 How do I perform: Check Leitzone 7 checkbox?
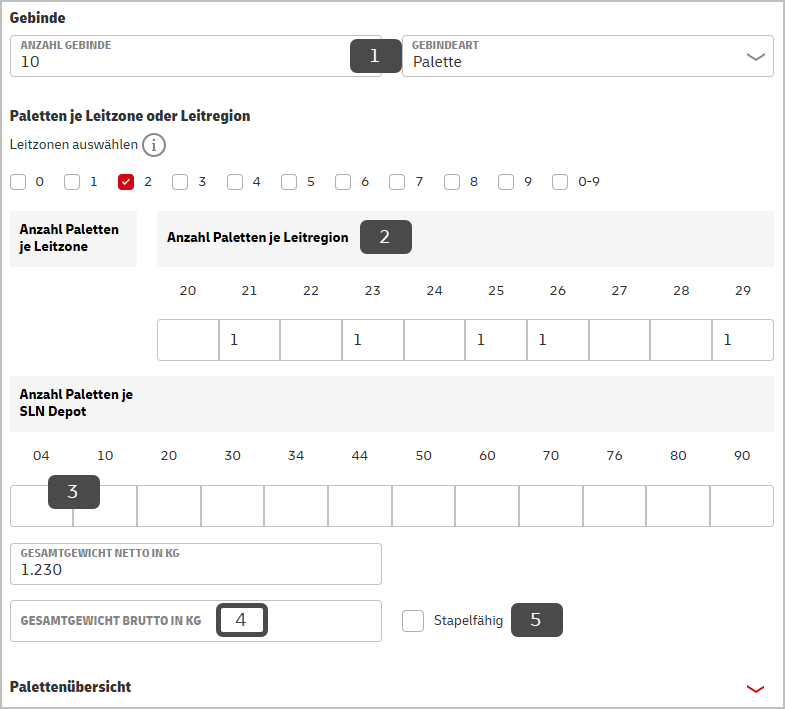point(397,182)
